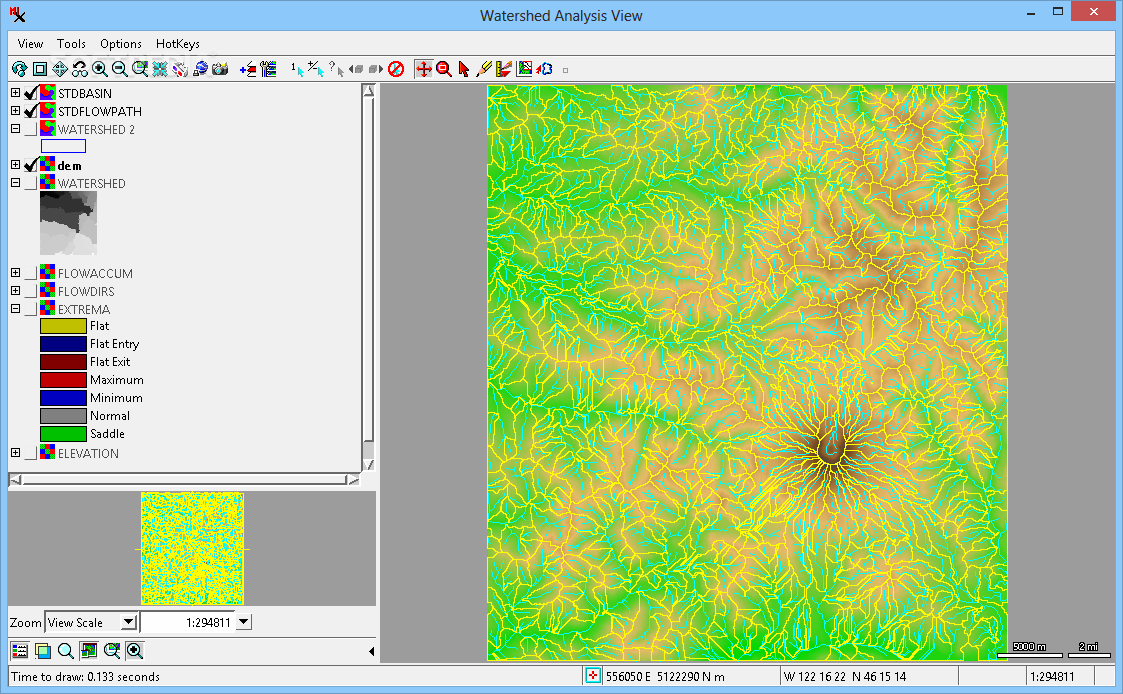Viewport: 1123px width, 694px height.
Task: Collapse the WATERSHED 2 tree node
Action: (15, 129)
